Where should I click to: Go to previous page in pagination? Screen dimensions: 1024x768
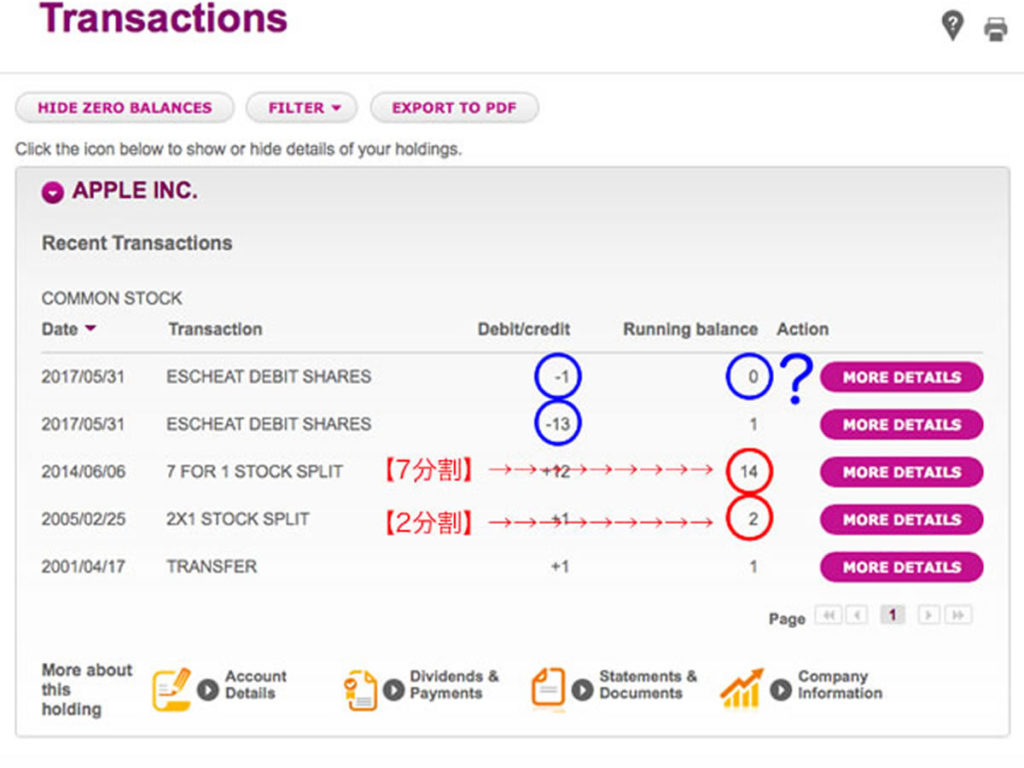[x=857, y=615]
